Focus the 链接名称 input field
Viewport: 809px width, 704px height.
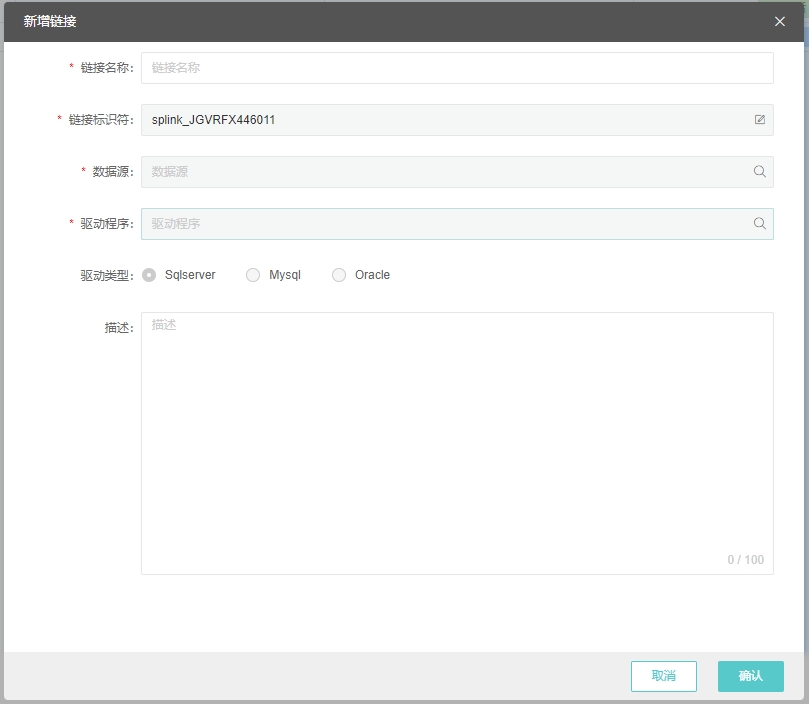click(x=457, y=68)
